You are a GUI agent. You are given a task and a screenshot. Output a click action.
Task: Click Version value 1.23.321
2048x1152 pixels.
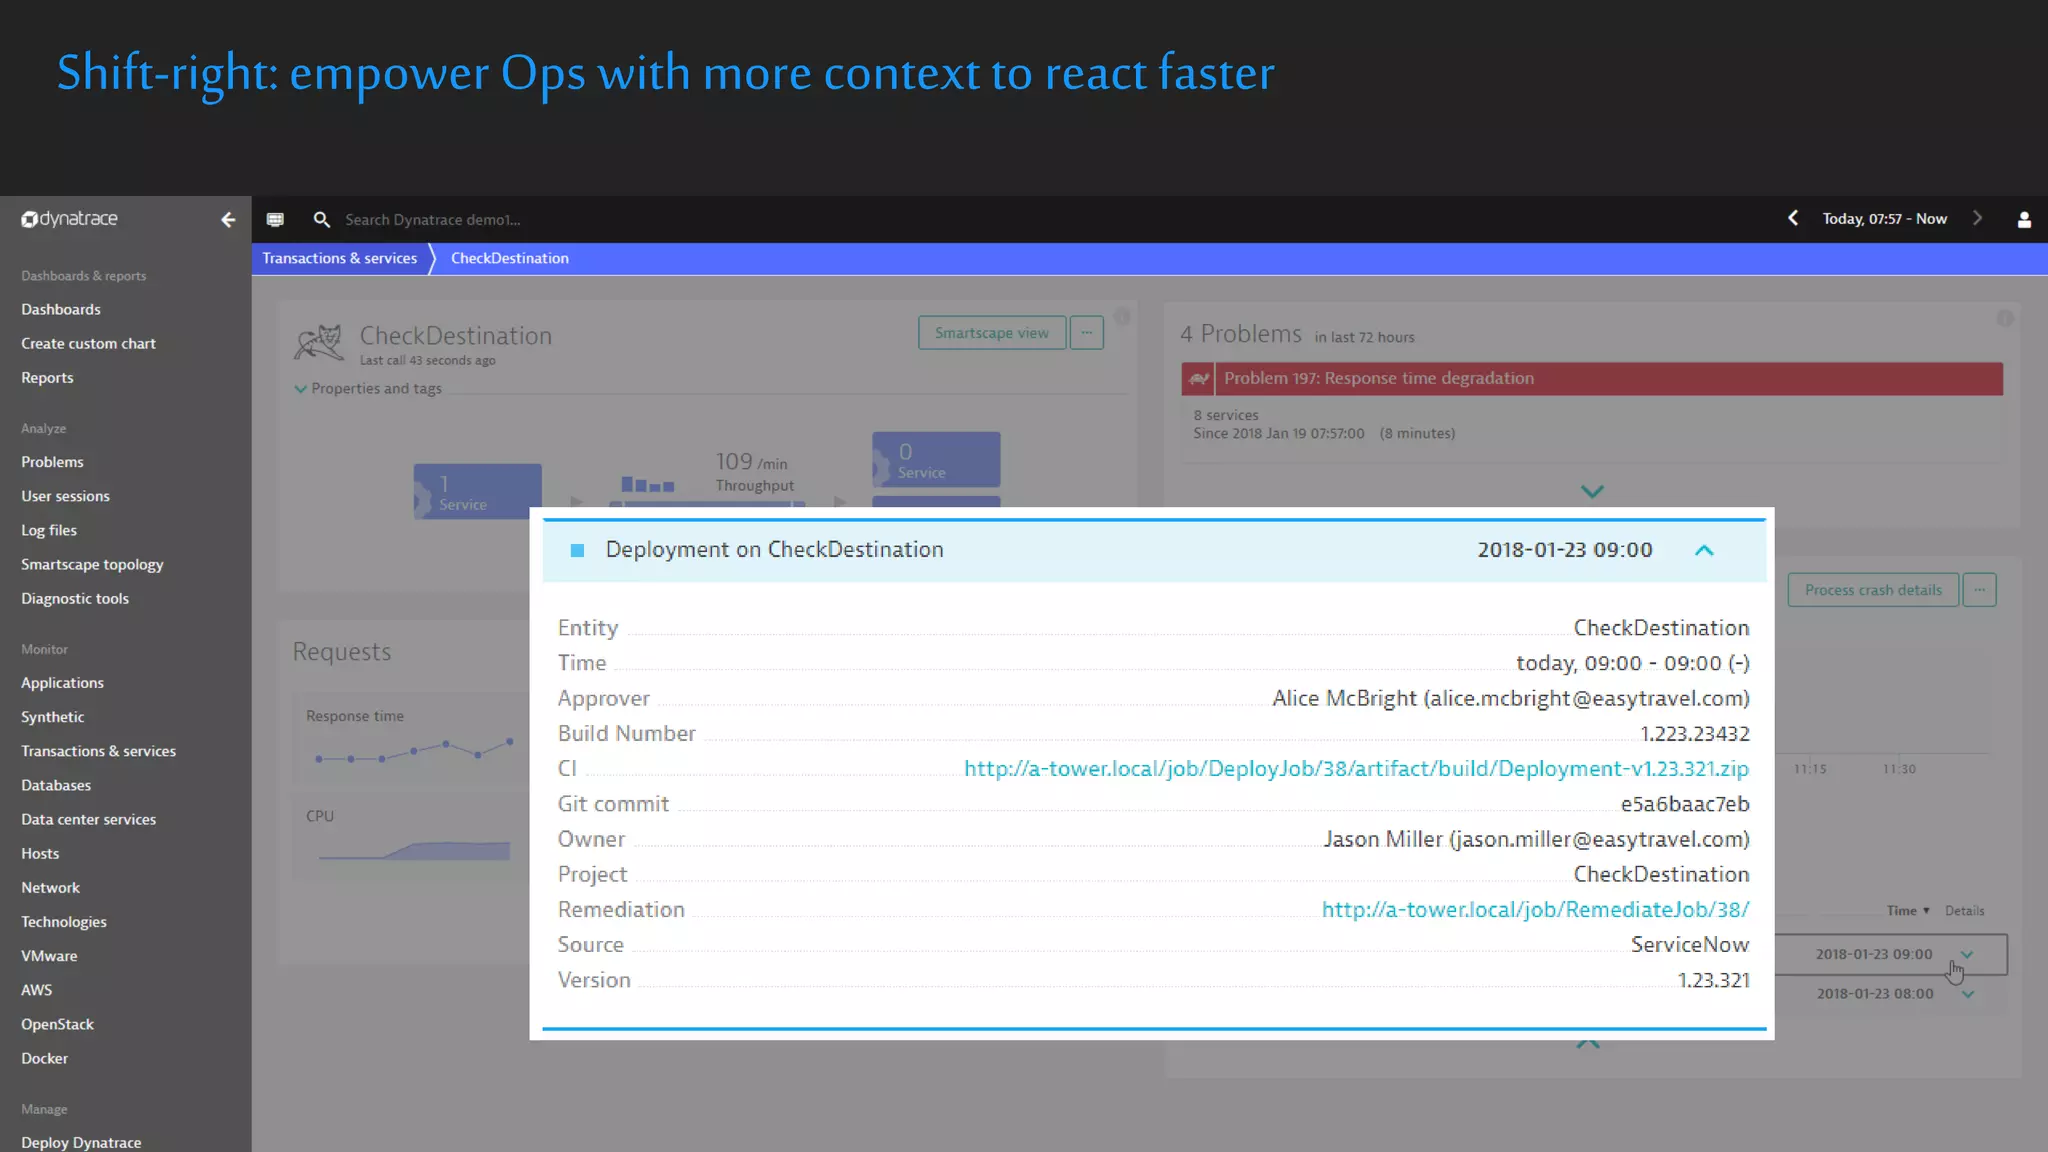[1714, 980]
